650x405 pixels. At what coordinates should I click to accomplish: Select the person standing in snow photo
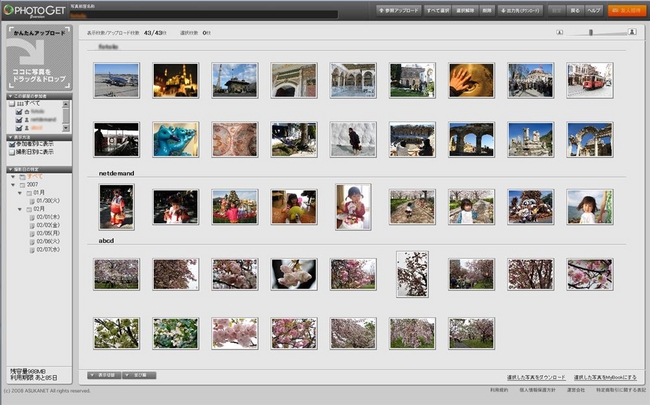coord(353,140)
